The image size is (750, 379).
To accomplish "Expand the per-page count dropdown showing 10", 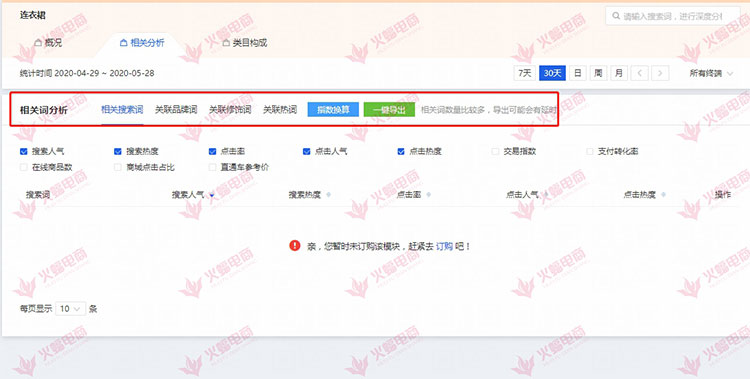I will coord(71,309).
